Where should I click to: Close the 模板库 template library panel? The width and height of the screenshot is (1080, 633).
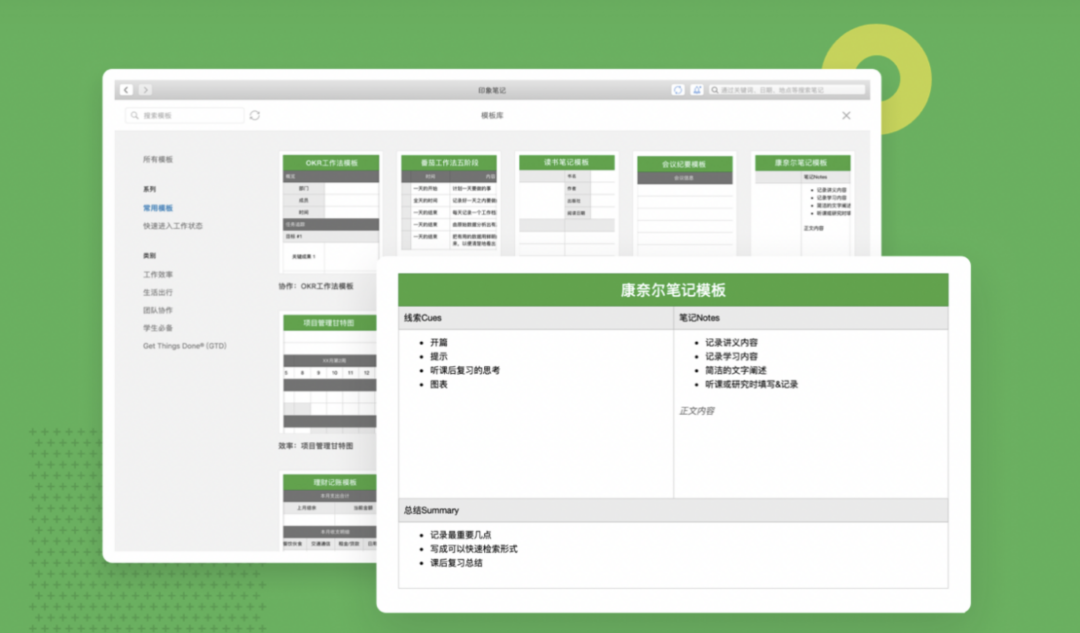[846, 116]
